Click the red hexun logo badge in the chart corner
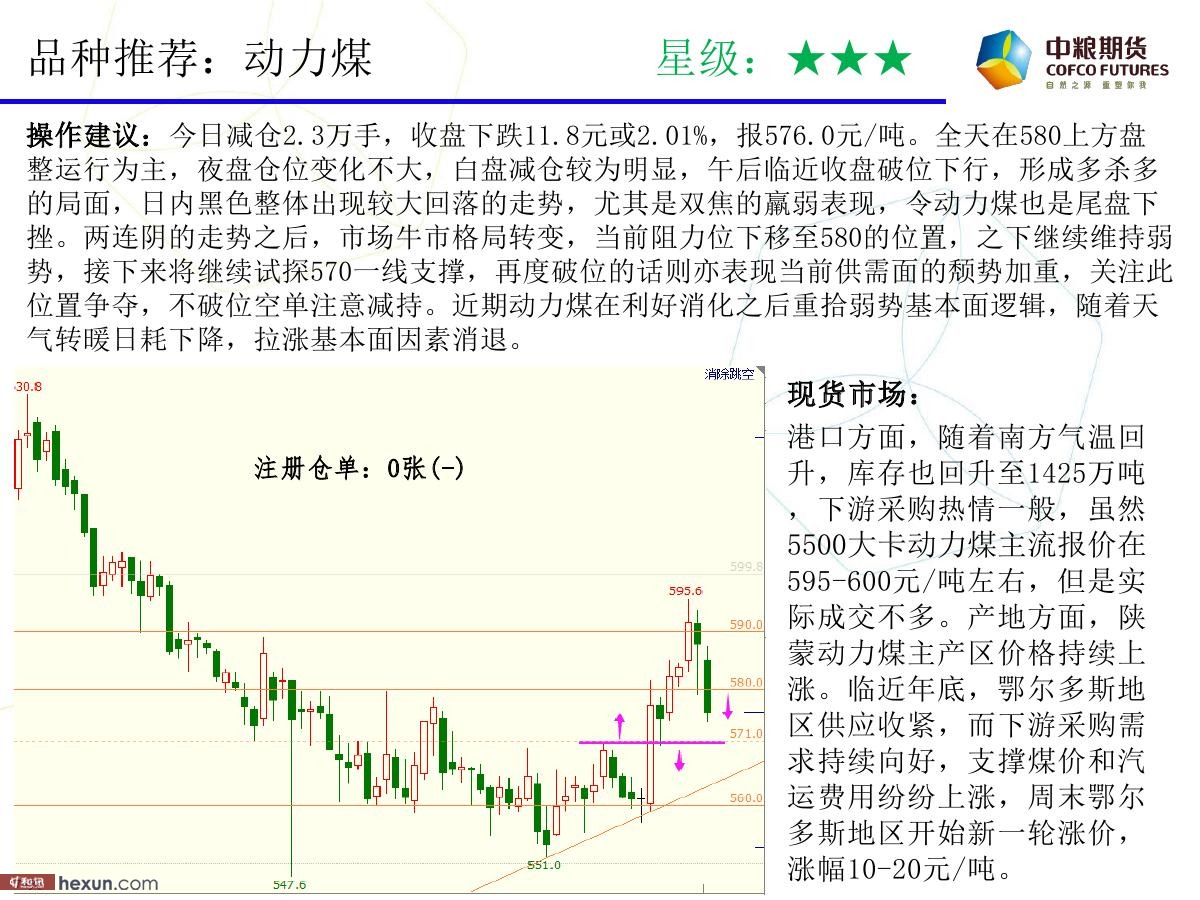This screenshot has height=900, width=1200. (26, 883)
